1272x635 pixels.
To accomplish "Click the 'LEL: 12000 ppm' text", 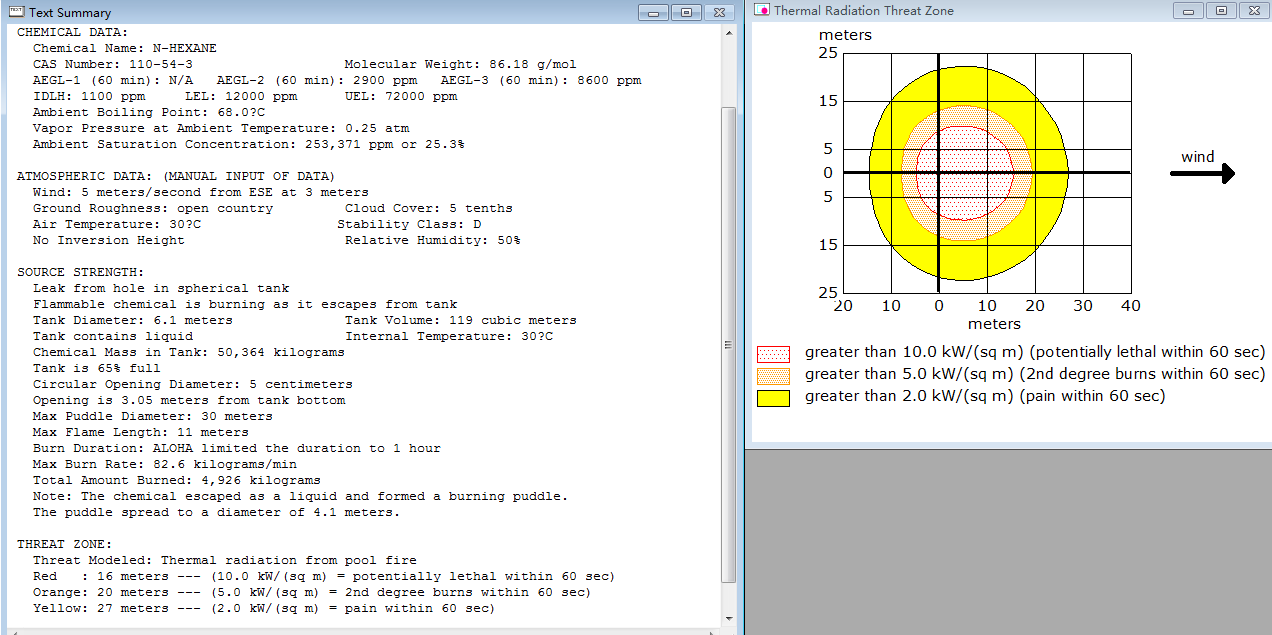I will tap(241, 96).
